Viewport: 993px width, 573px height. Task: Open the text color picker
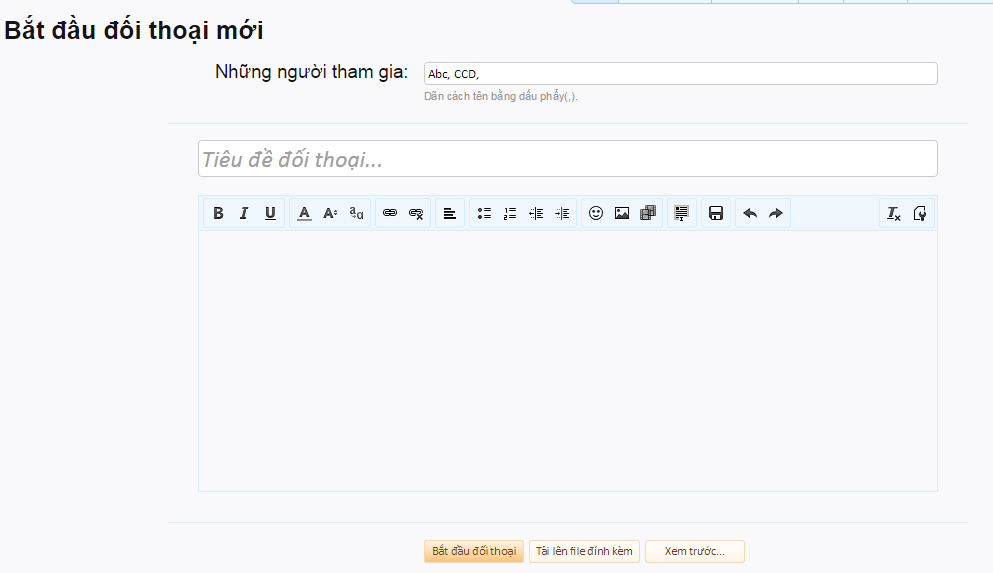tap(304, 213)
